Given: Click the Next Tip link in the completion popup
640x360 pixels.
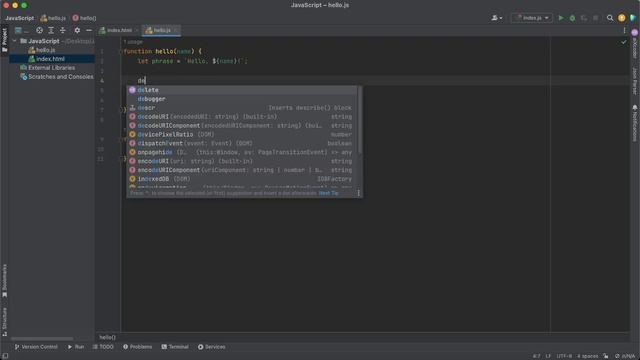Looking at the screenshot, I should 329,193.
